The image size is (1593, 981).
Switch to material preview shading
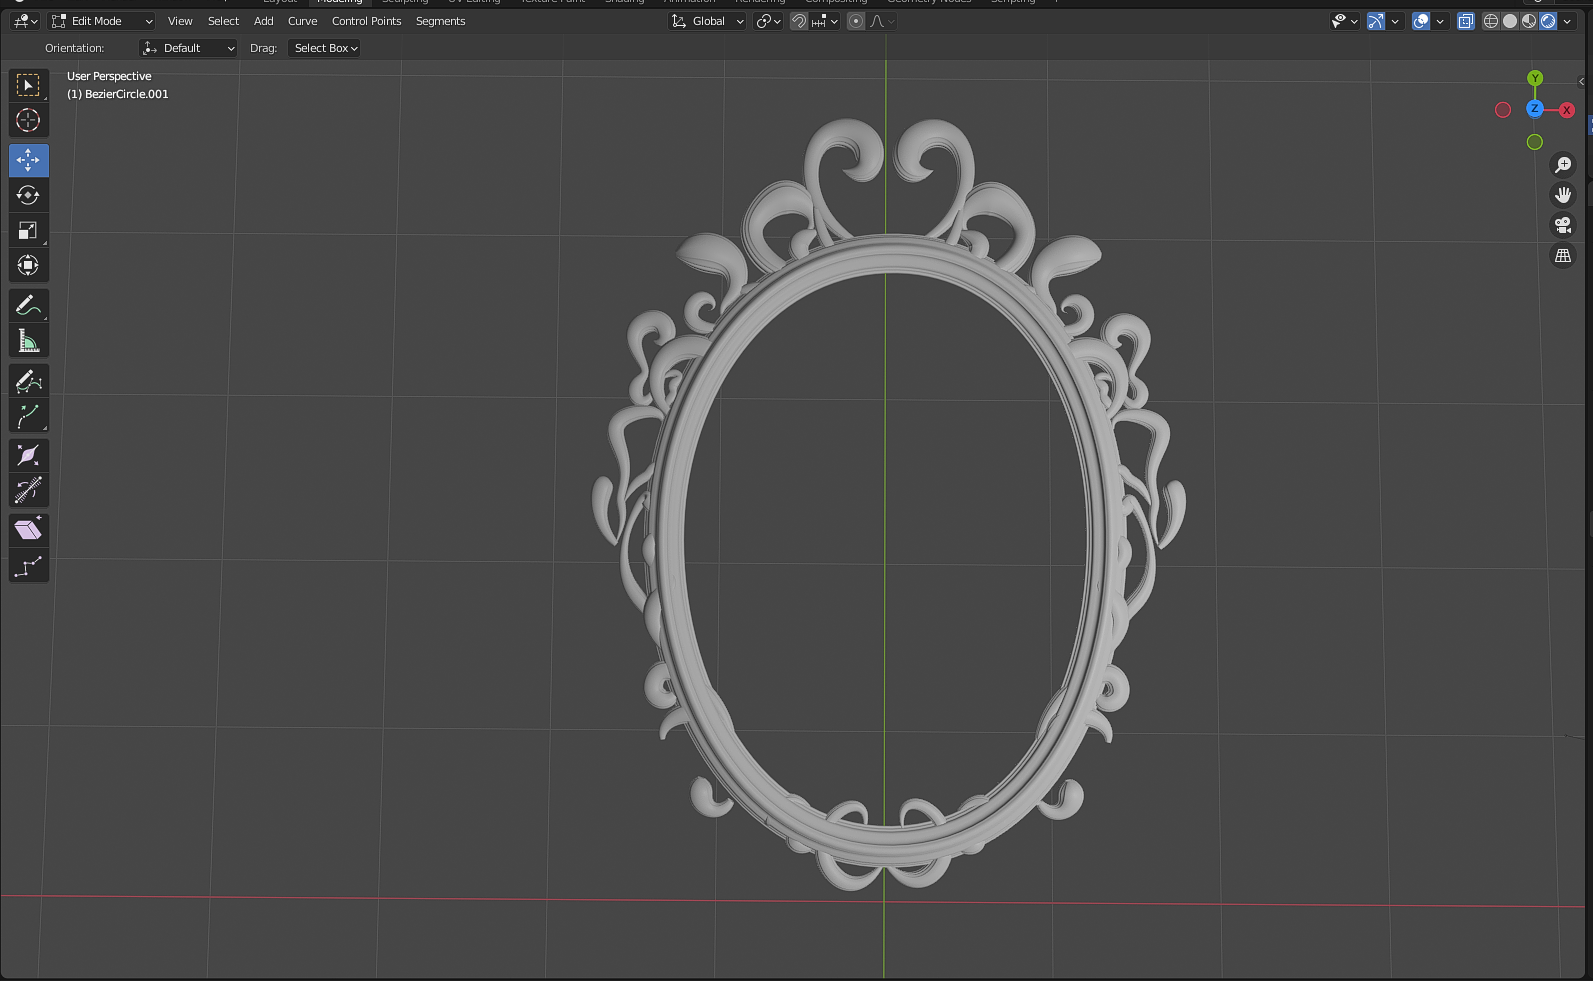[x=1529, y=21]
